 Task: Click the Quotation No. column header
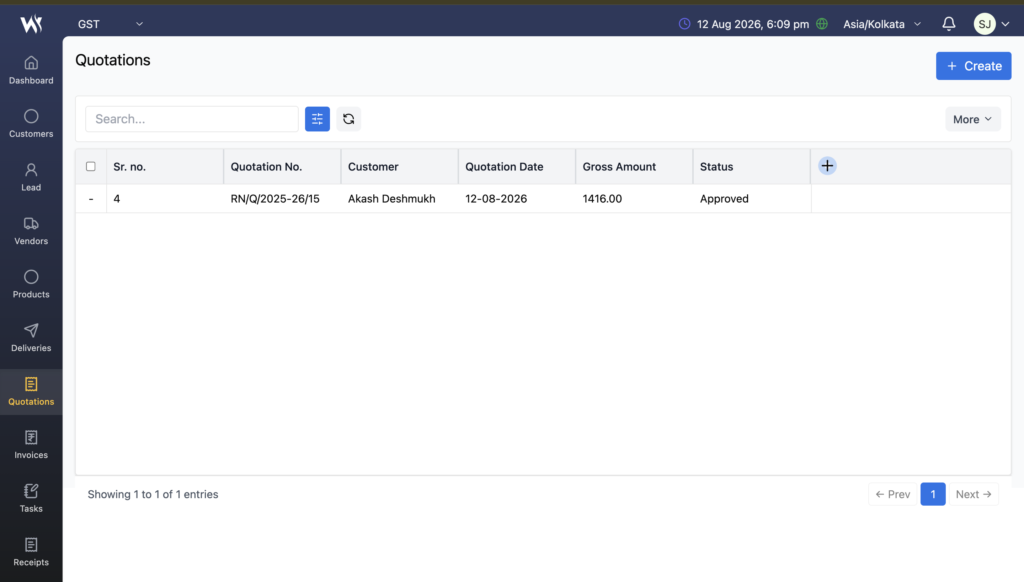(x=282, y=167)
